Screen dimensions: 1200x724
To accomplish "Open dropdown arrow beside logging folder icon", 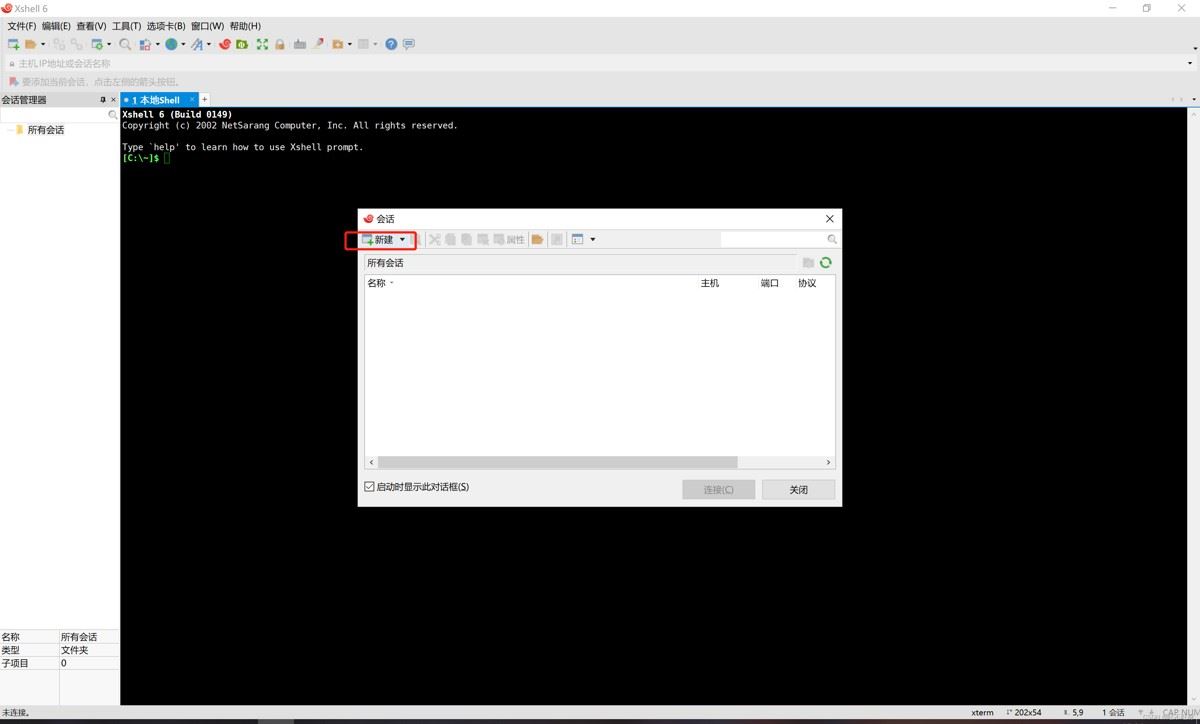I will point(350,44).
